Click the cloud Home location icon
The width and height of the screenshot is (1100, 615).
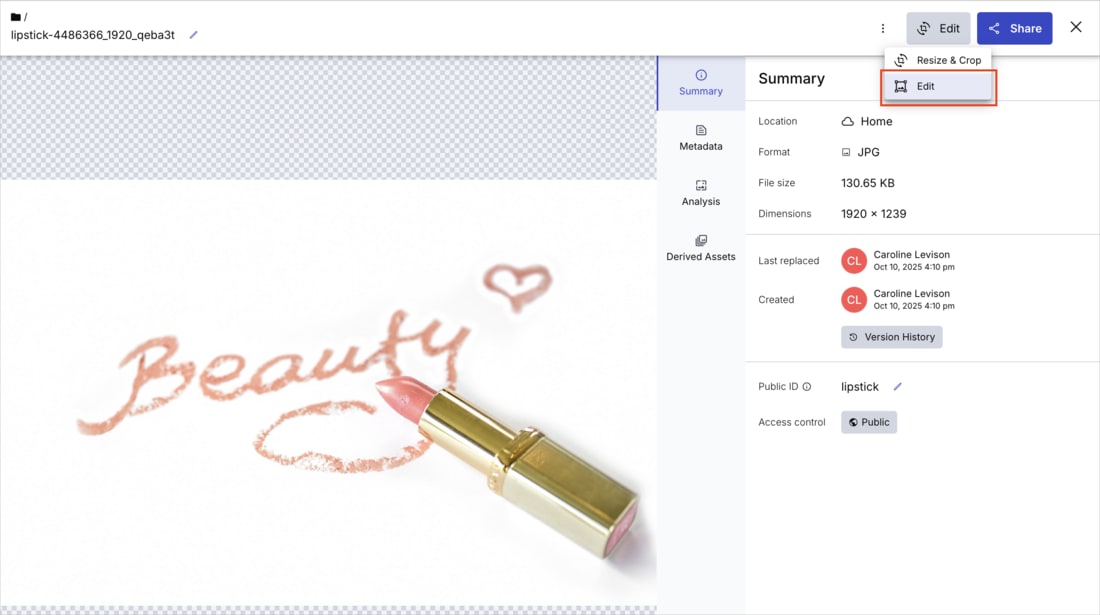coord(847,122)
